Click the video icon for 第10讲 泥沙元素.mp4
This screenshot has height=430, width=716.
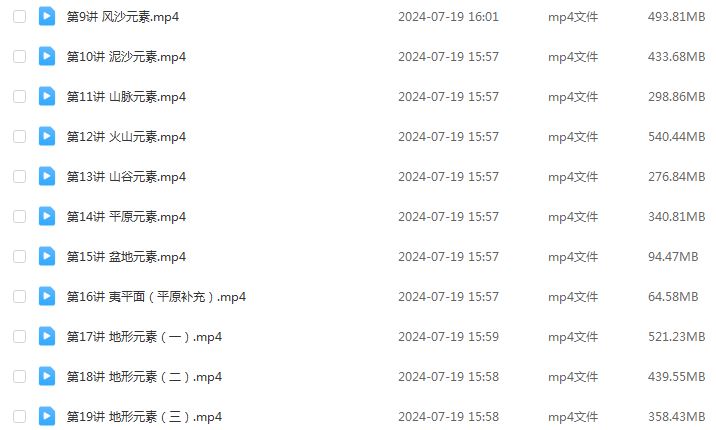tap(47, 57)
